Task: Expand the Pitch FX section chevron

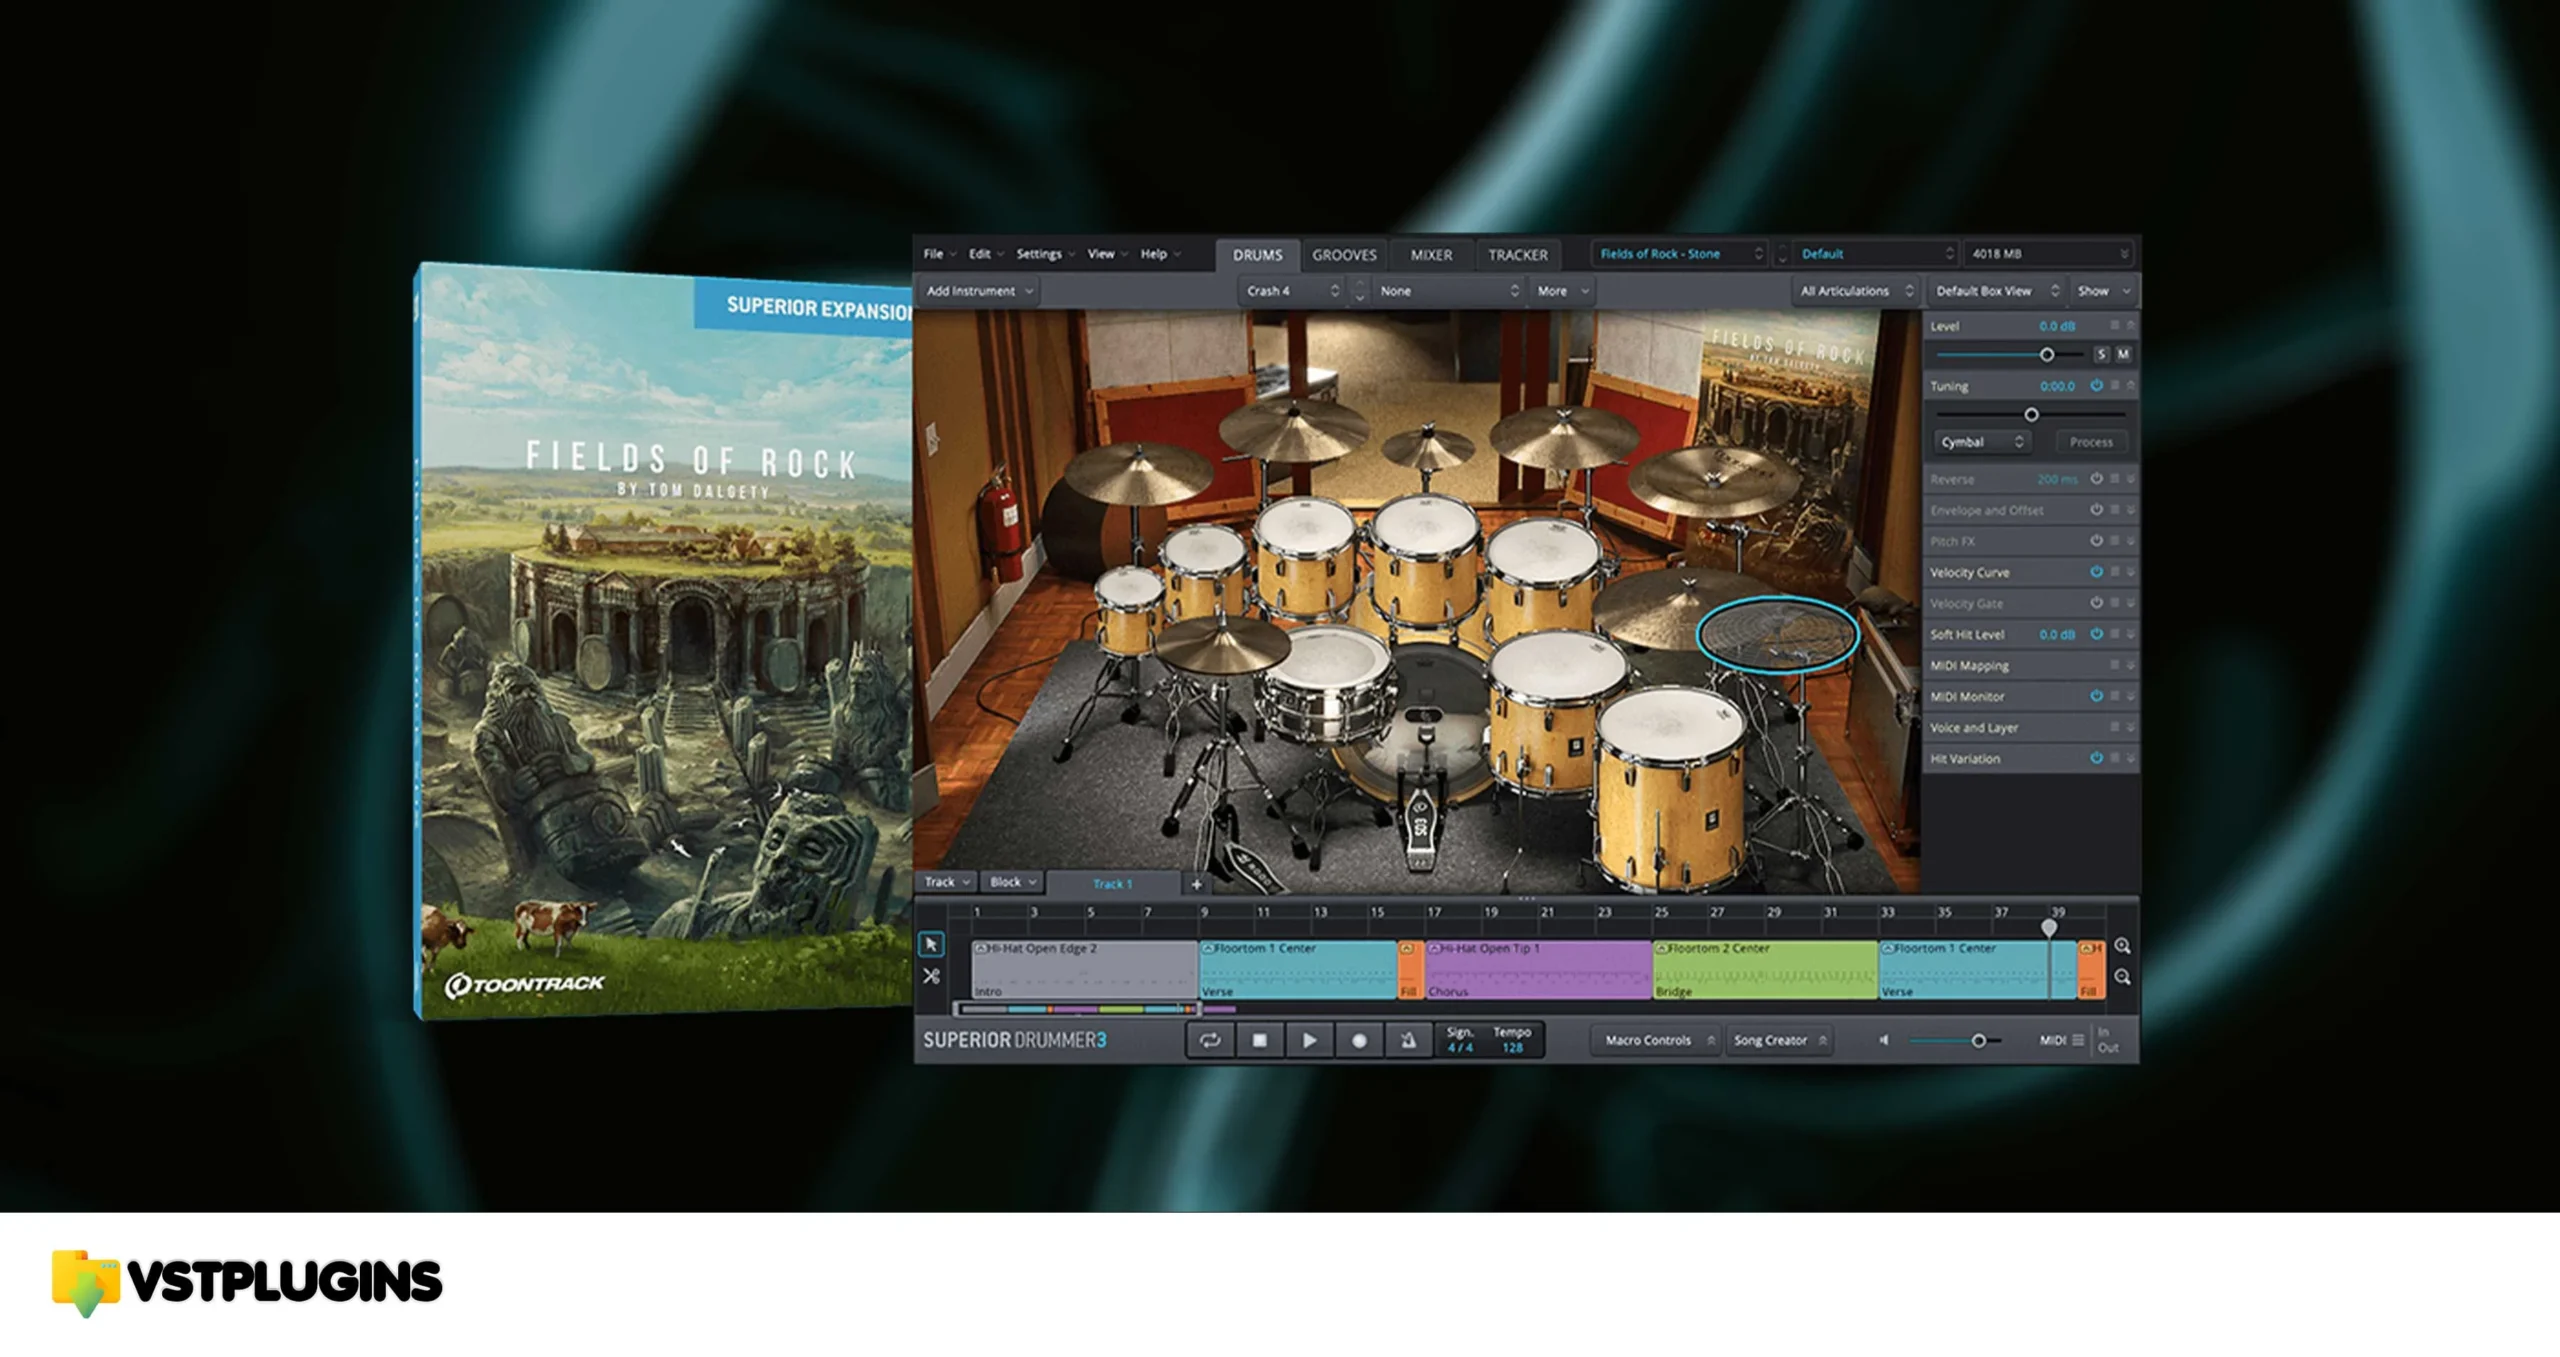Action: pyautogui.click(x=2130, y=541)
